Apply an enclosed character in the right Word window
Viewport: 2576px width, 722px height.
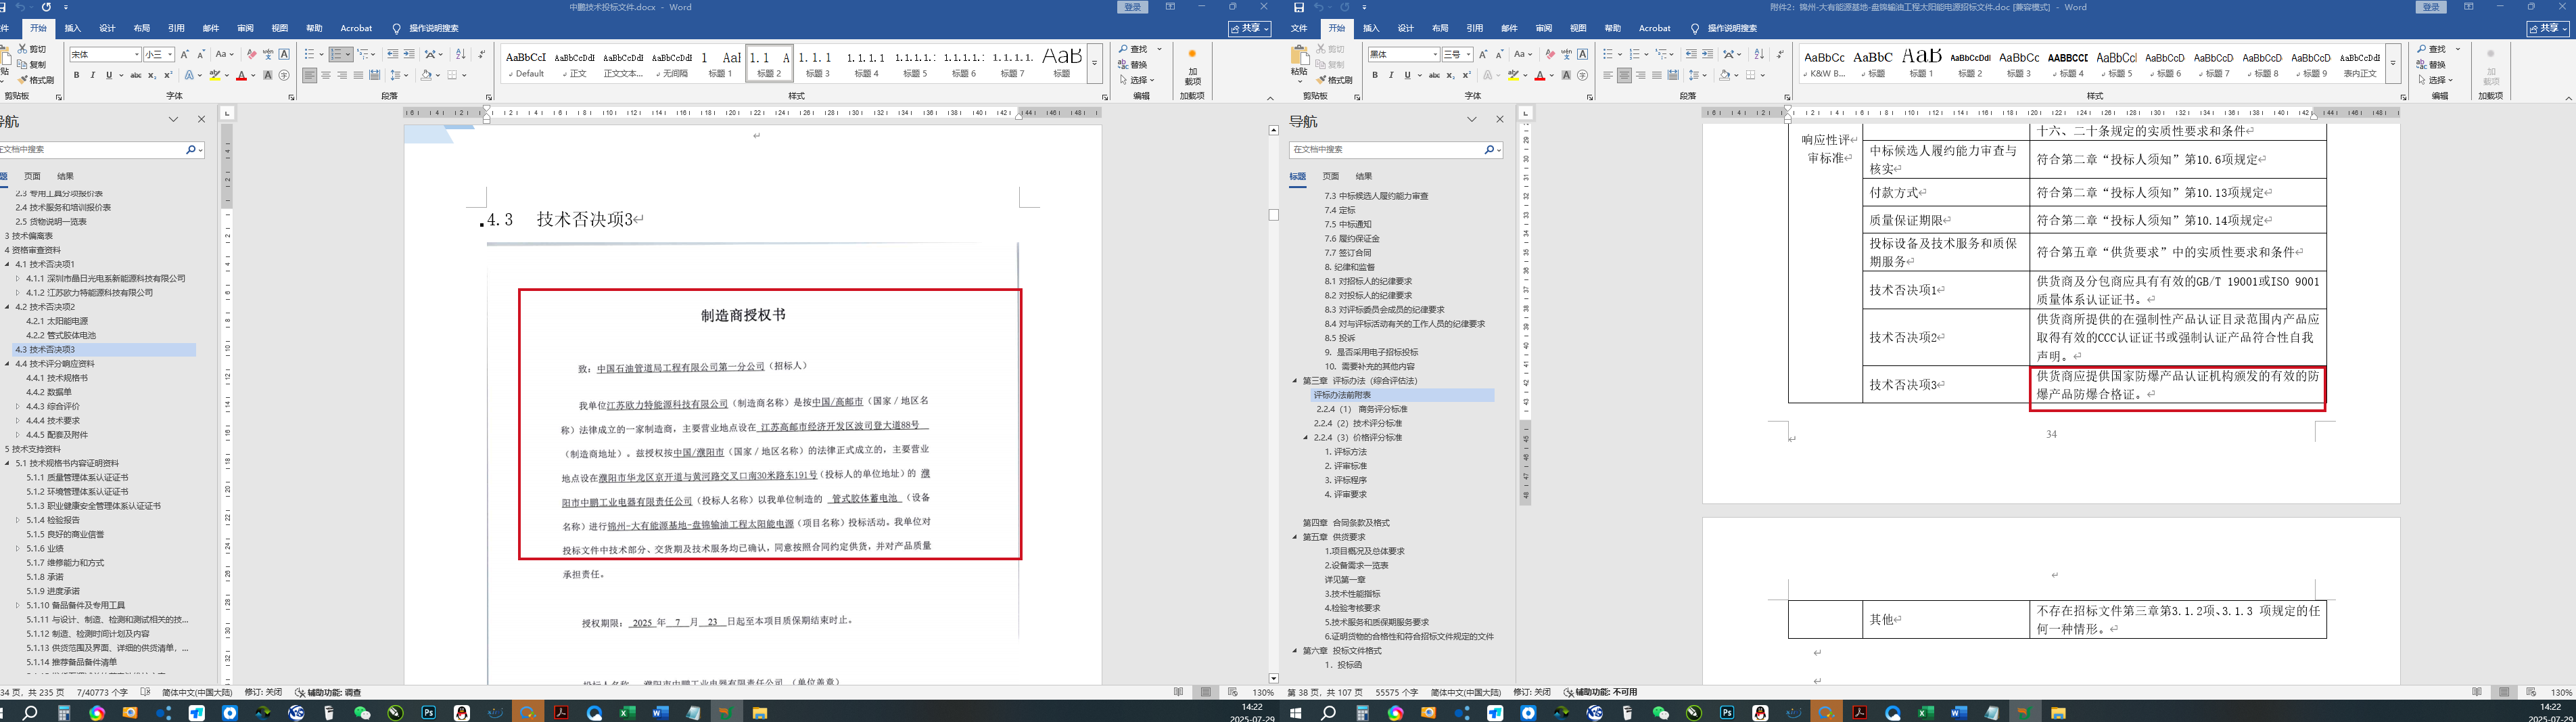point(1582,75)
